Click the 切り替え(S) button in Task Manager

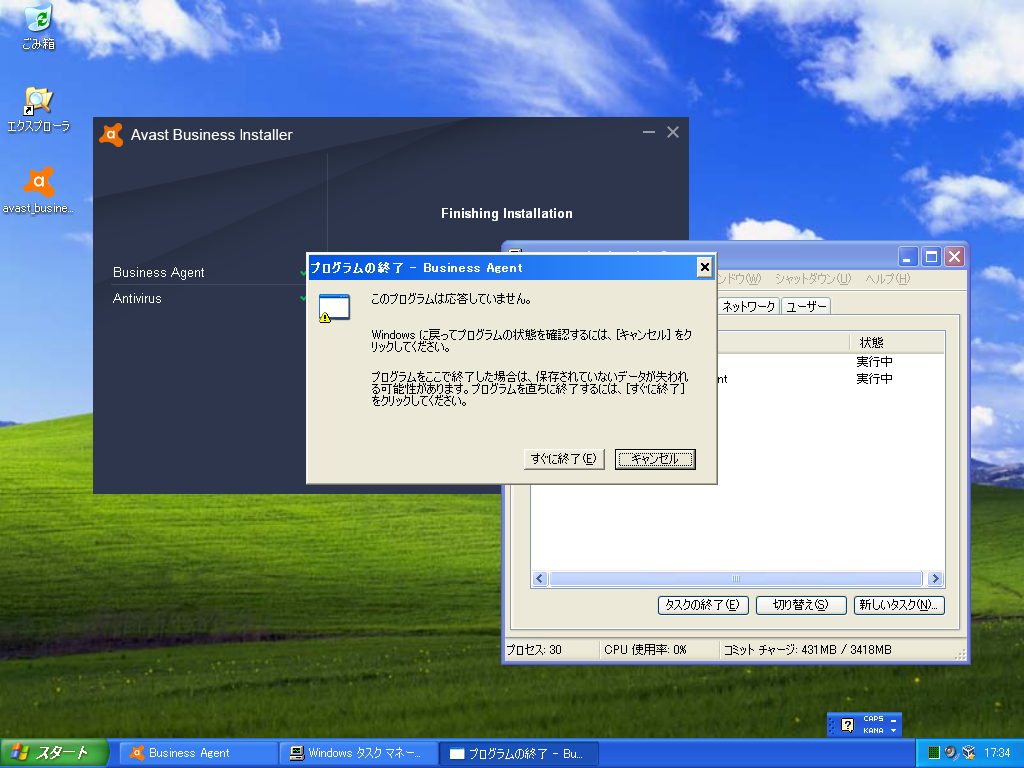pyautogui.click(x=801, y=605)
